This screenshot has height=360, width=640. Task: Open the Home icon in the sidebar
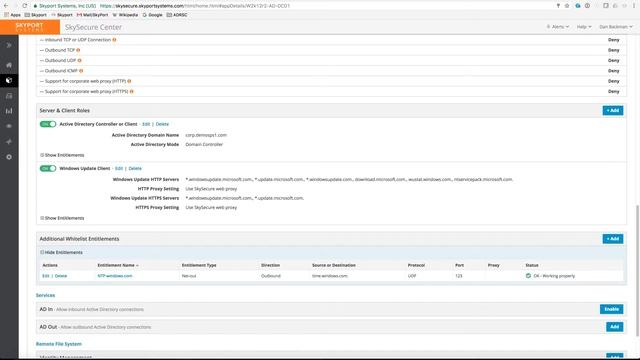click(9, 65)
